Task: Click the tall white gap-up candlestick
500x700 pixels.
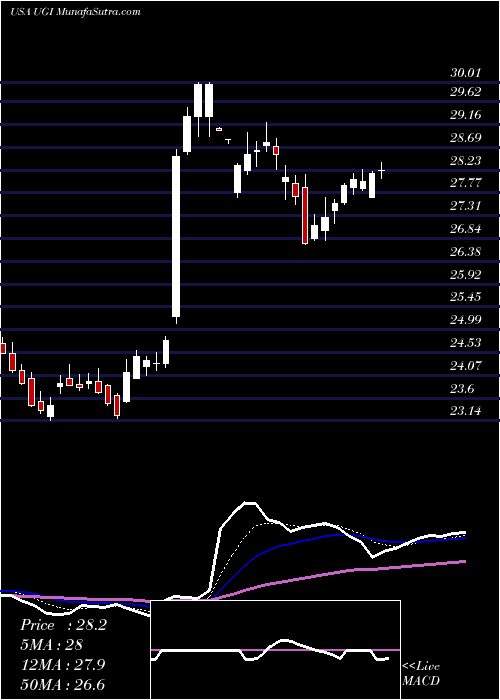Action: coord(176,237)
